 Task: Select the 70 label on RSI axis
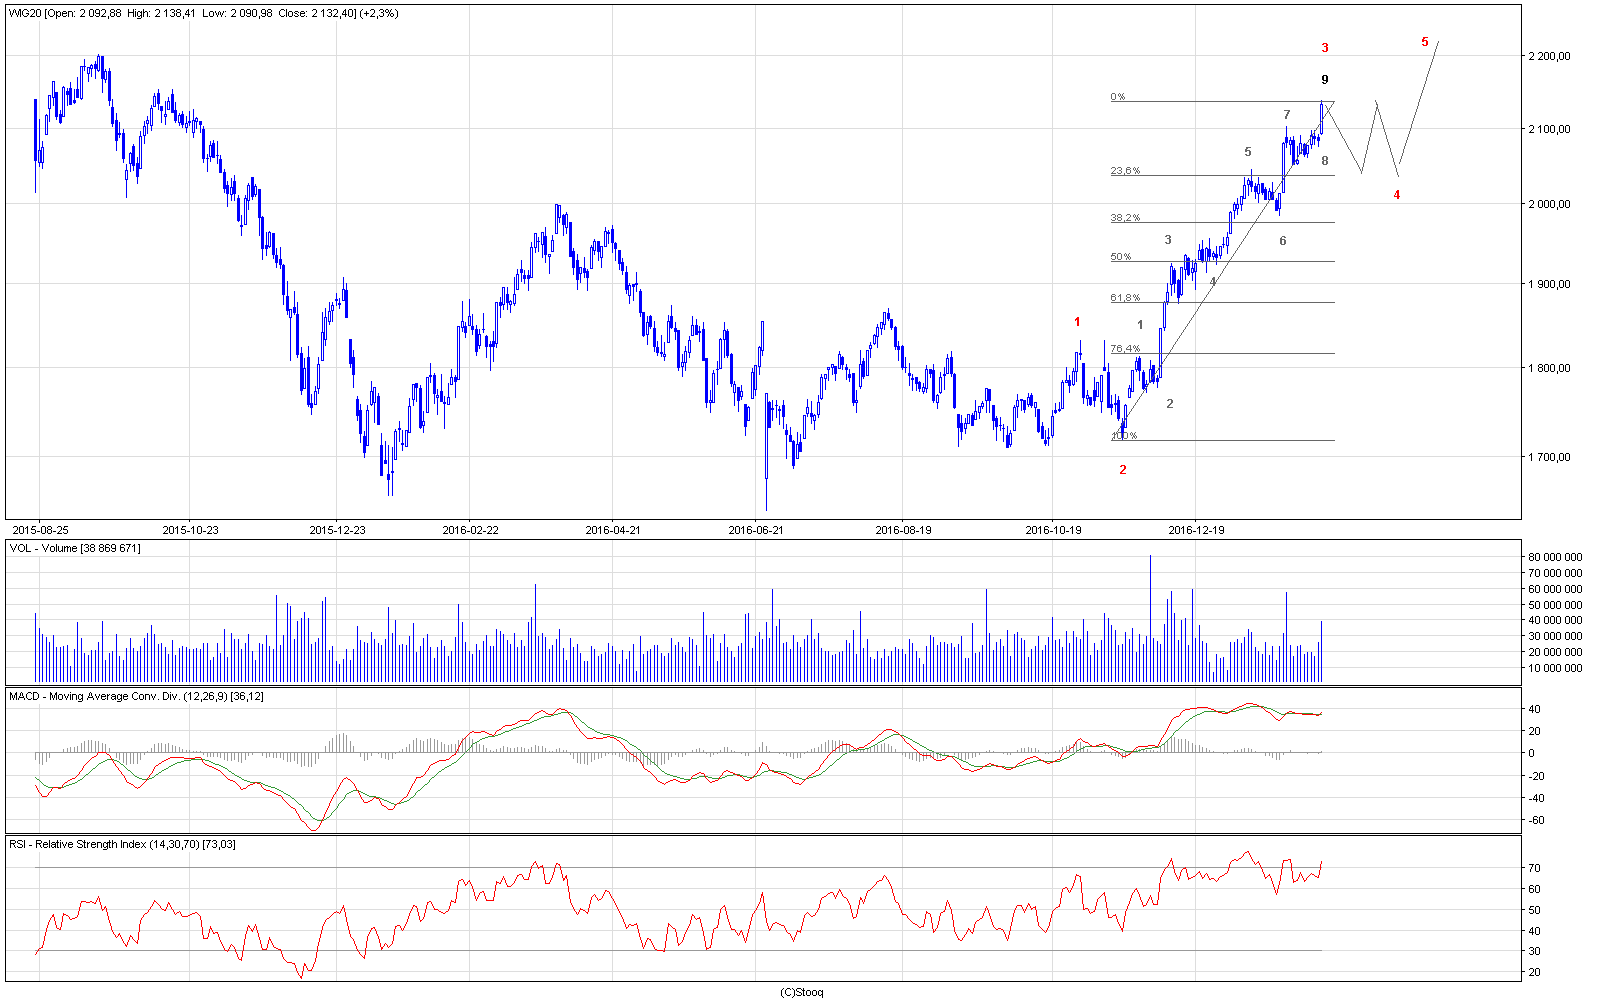pyautogui.click(x=1535, y=868)
